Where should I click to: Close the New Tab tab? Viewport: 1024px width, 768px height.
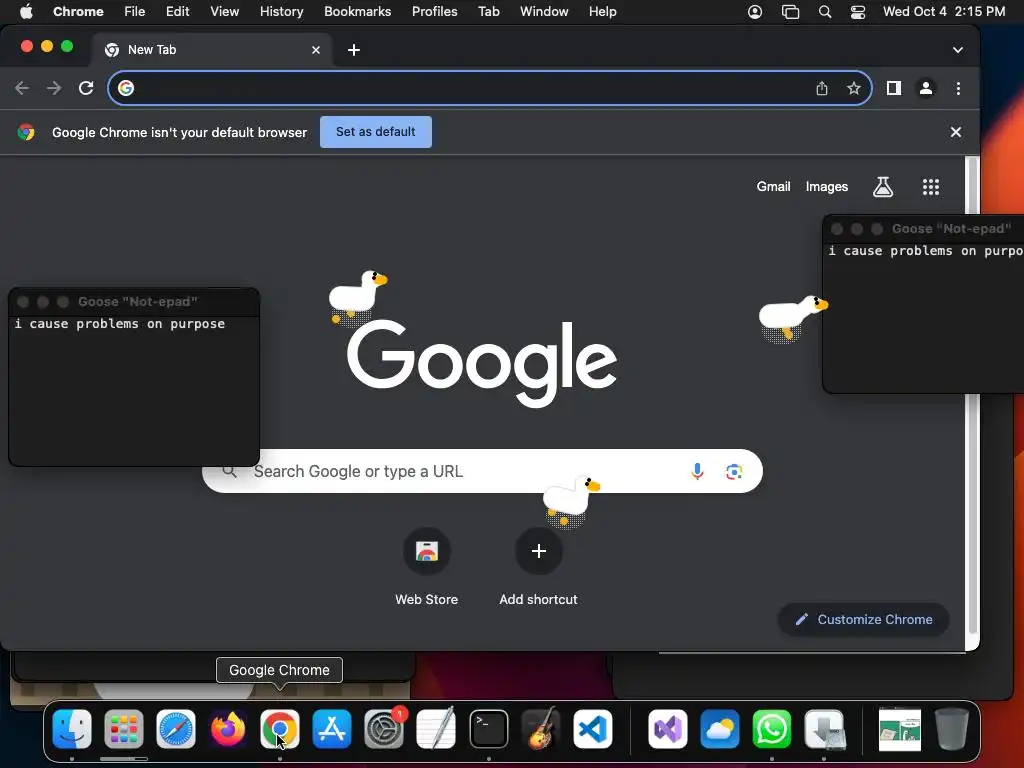click(316, 50)
